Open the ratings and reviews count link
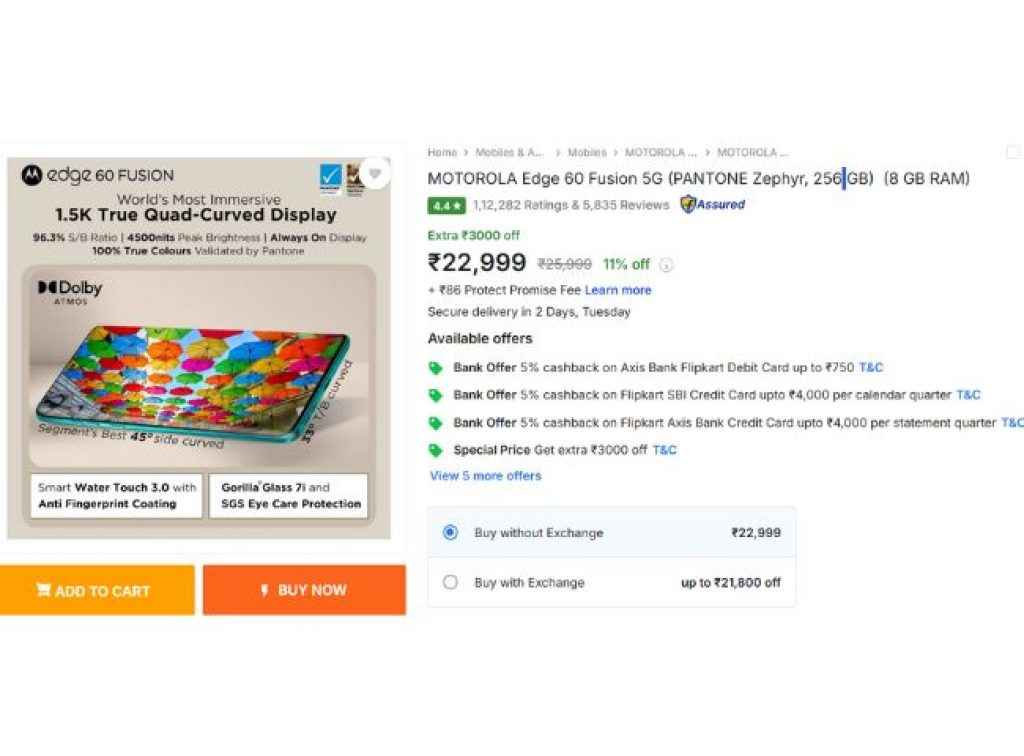Screen dimensions: 1024x756 pyautogui.click(x=570, y=205)
